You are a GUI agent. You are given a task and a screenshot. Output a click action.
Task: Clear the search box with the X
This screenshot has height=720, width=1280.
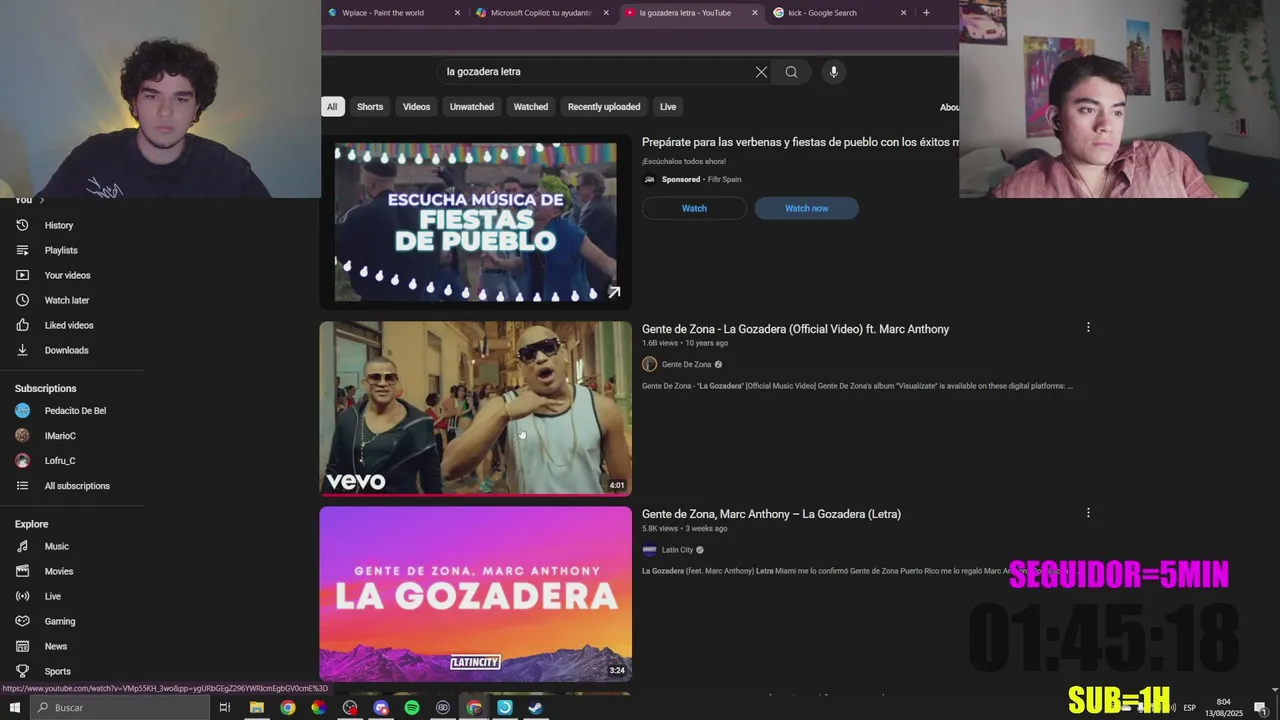[761, 72]
